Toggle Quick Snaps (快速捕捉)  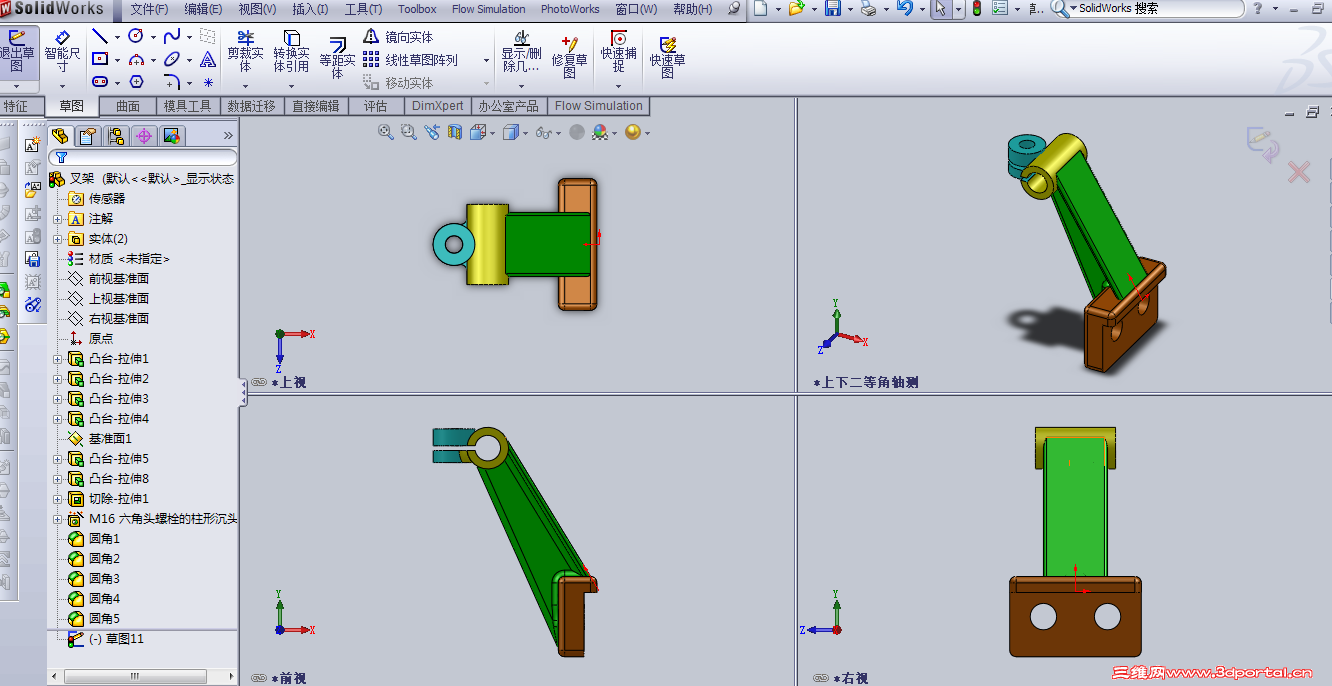618,51
